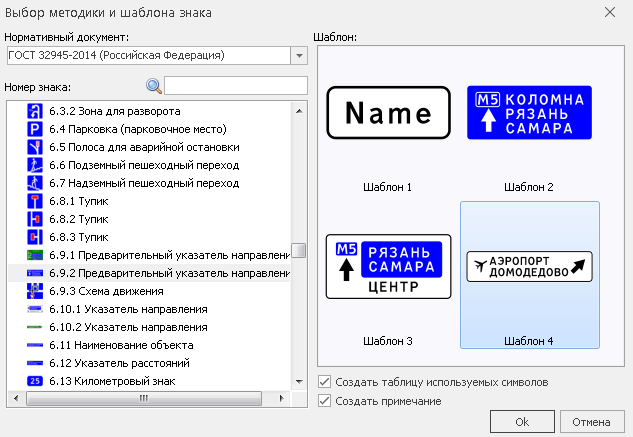Click the U-turn zone sign icon 6.3.2
This screenshot has width=633, height=437.
(34, 110)
